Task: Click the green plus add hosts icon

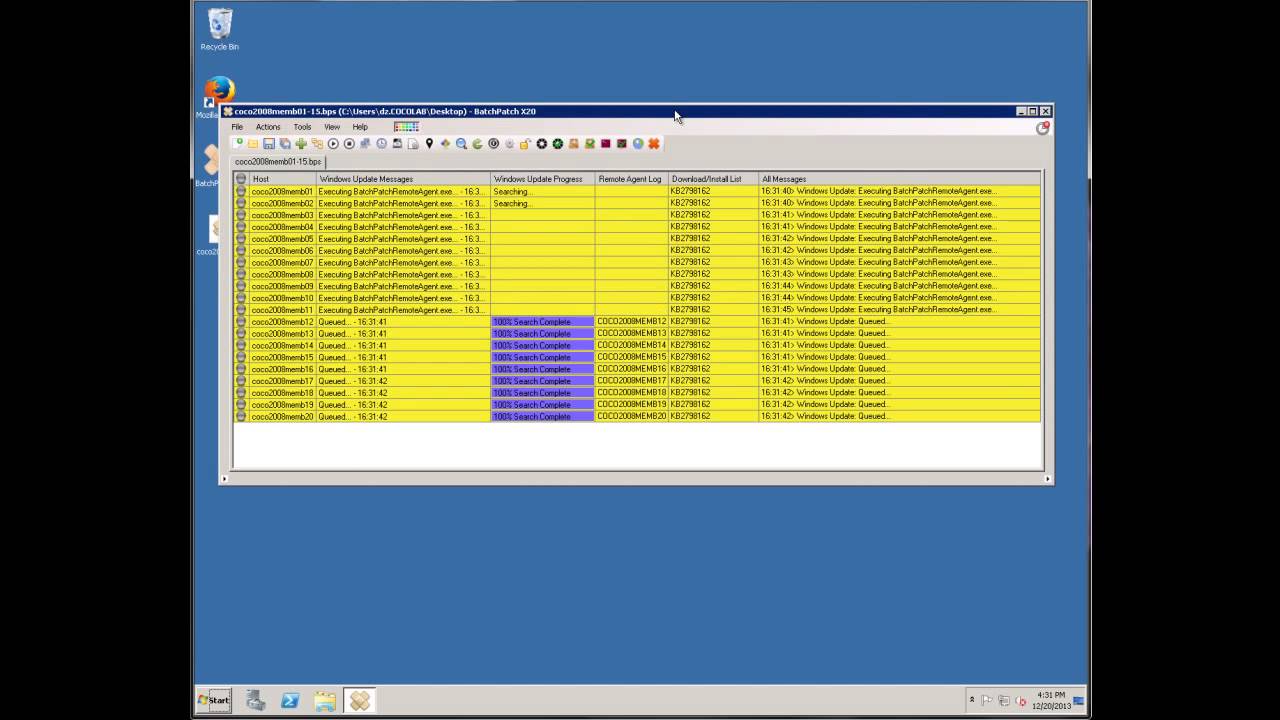Action: click(301, 144)
